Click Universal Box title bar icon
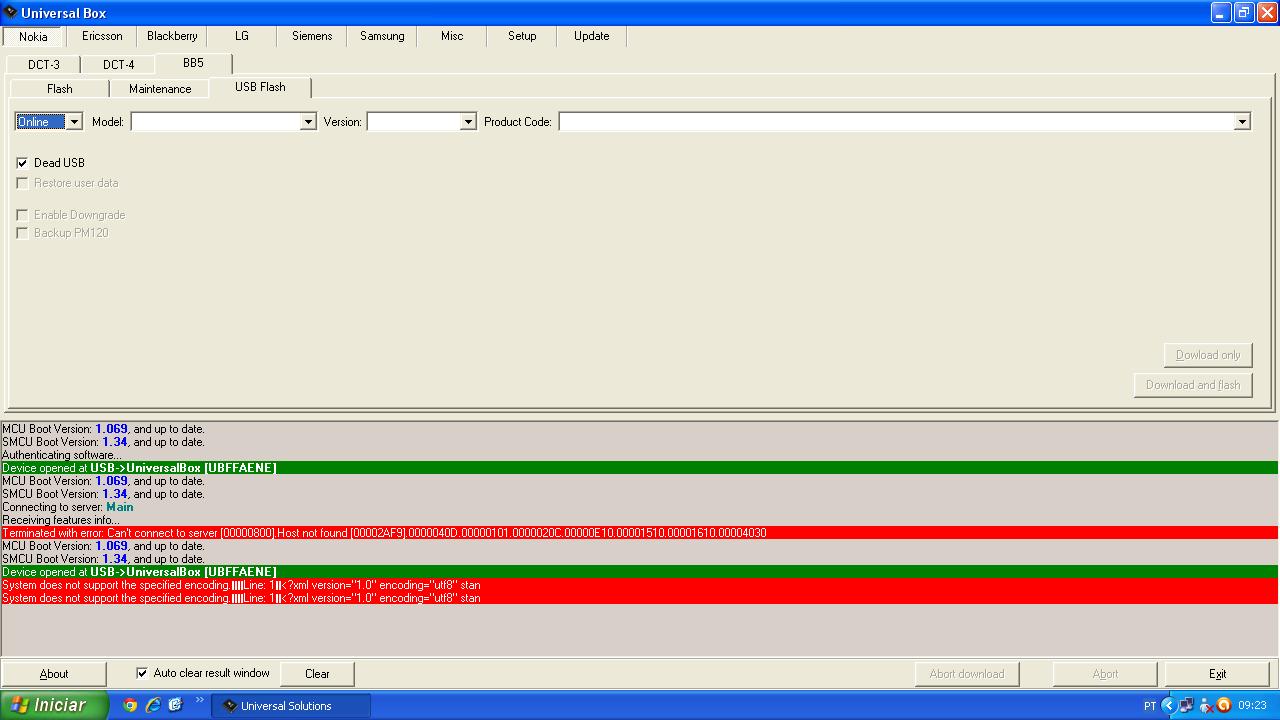This screenshot has width=1280, height=720. (10, 13)
